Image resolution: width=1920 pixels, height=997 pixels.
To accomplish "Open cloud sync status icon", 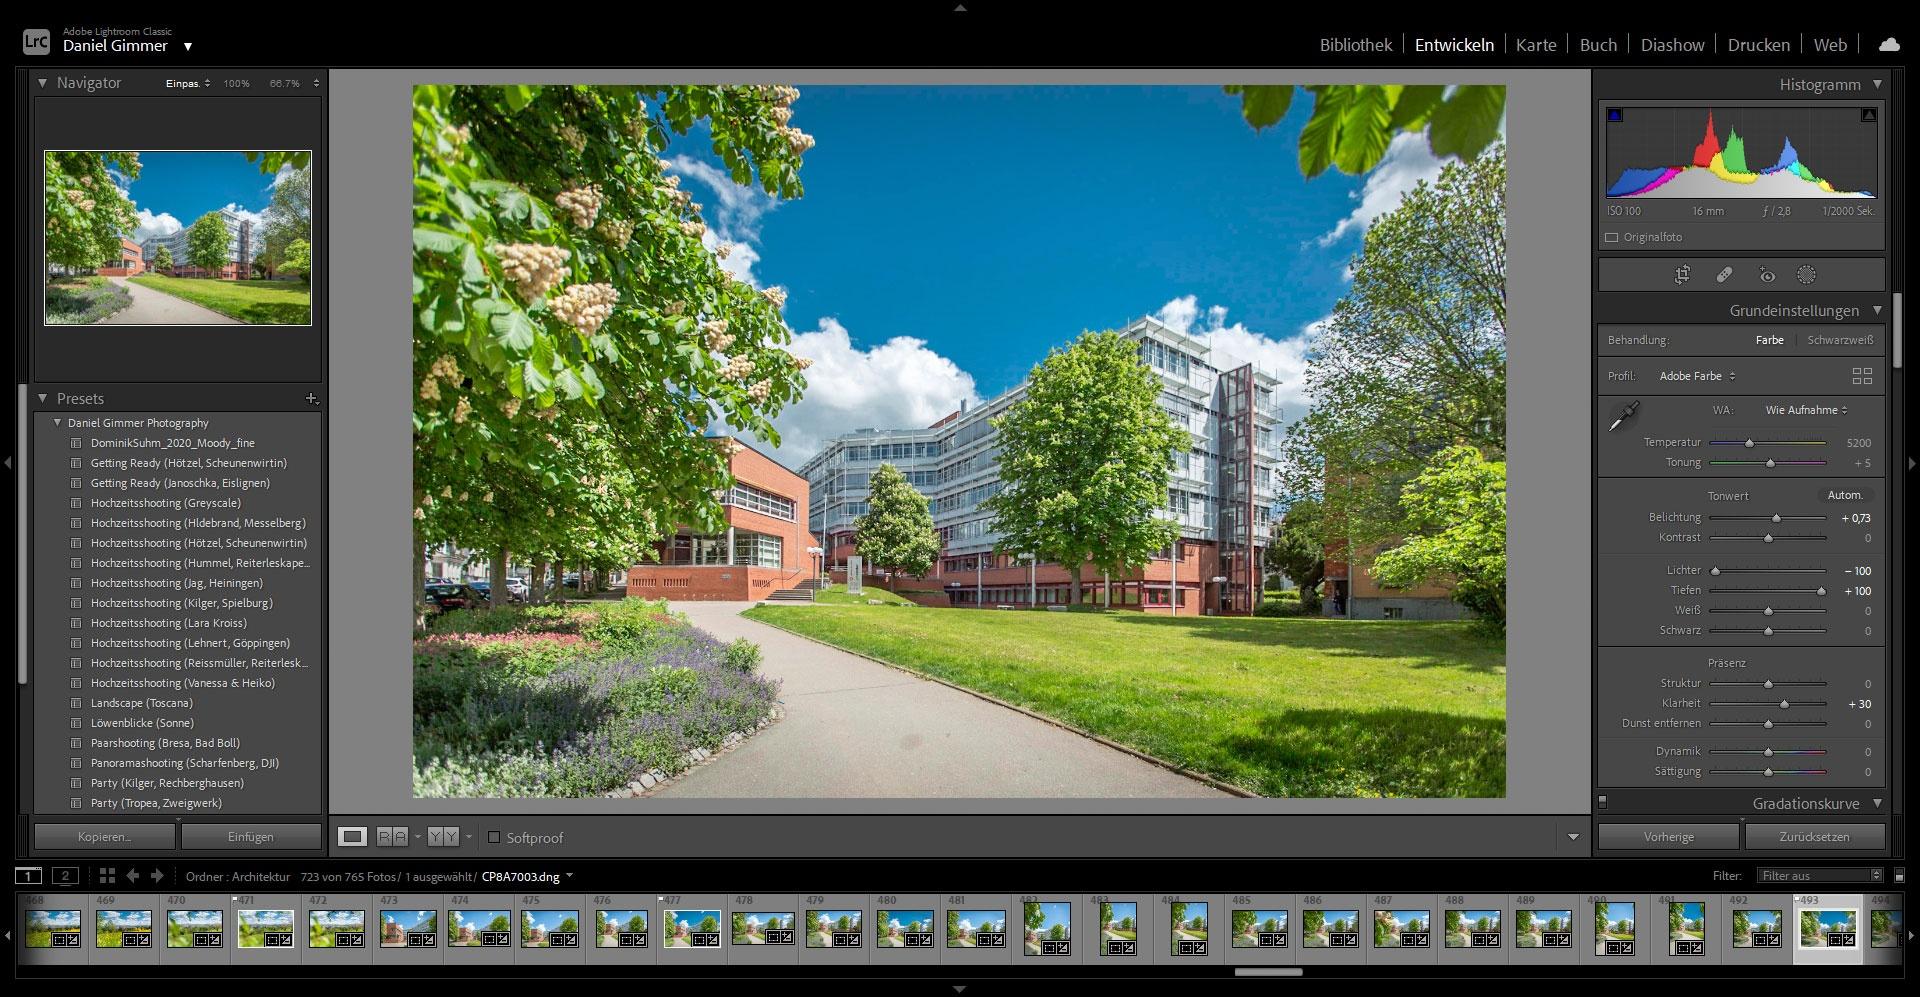I will pyautogui.click(x=1889, y=44).
